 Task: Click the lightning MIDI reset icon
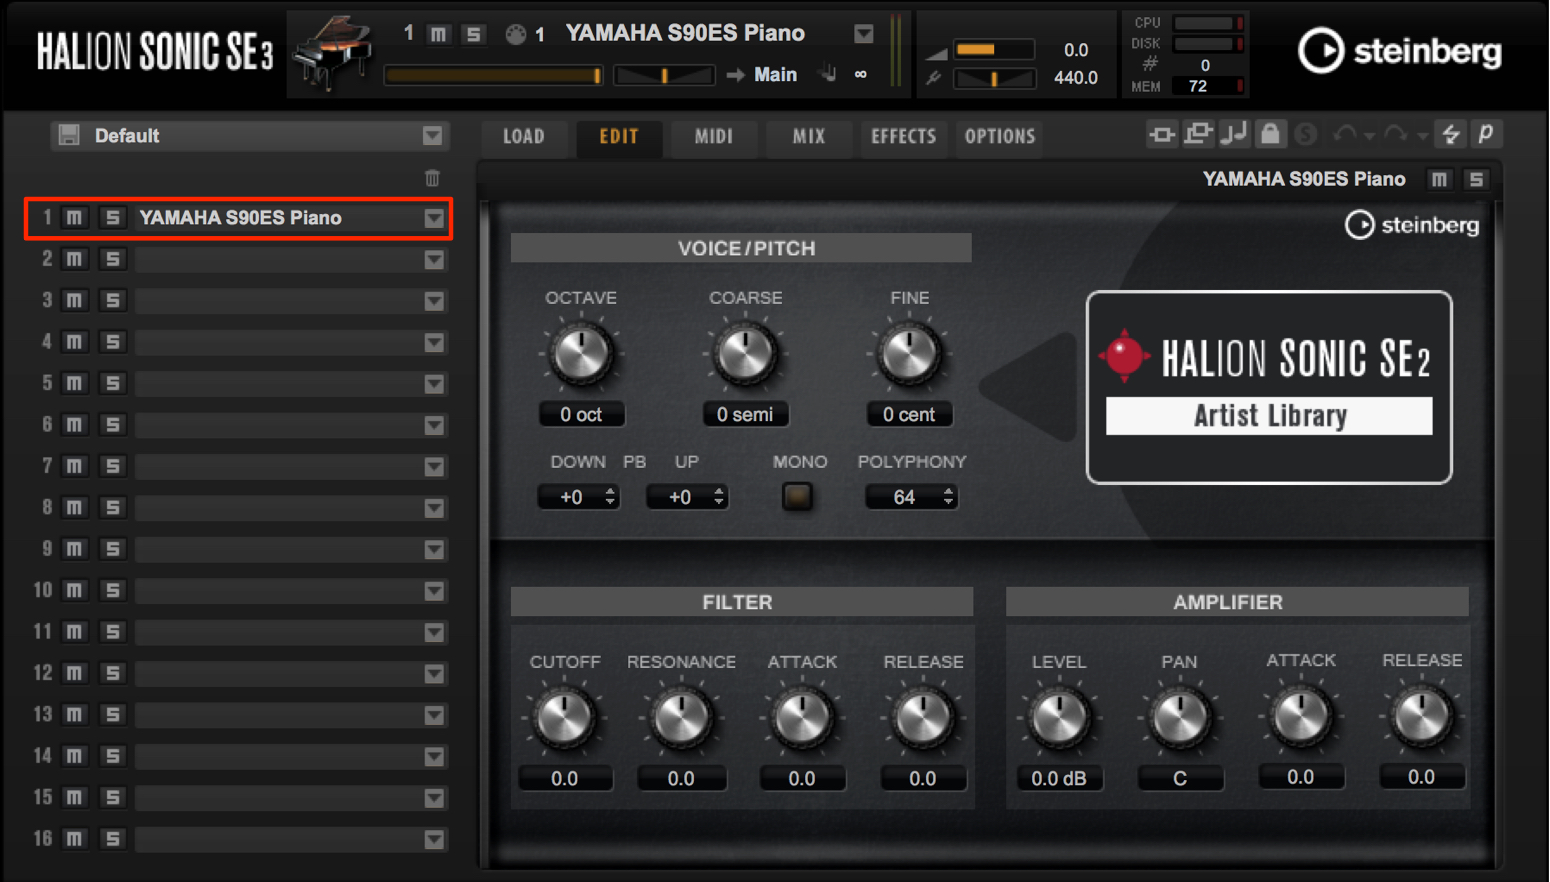1451,133
